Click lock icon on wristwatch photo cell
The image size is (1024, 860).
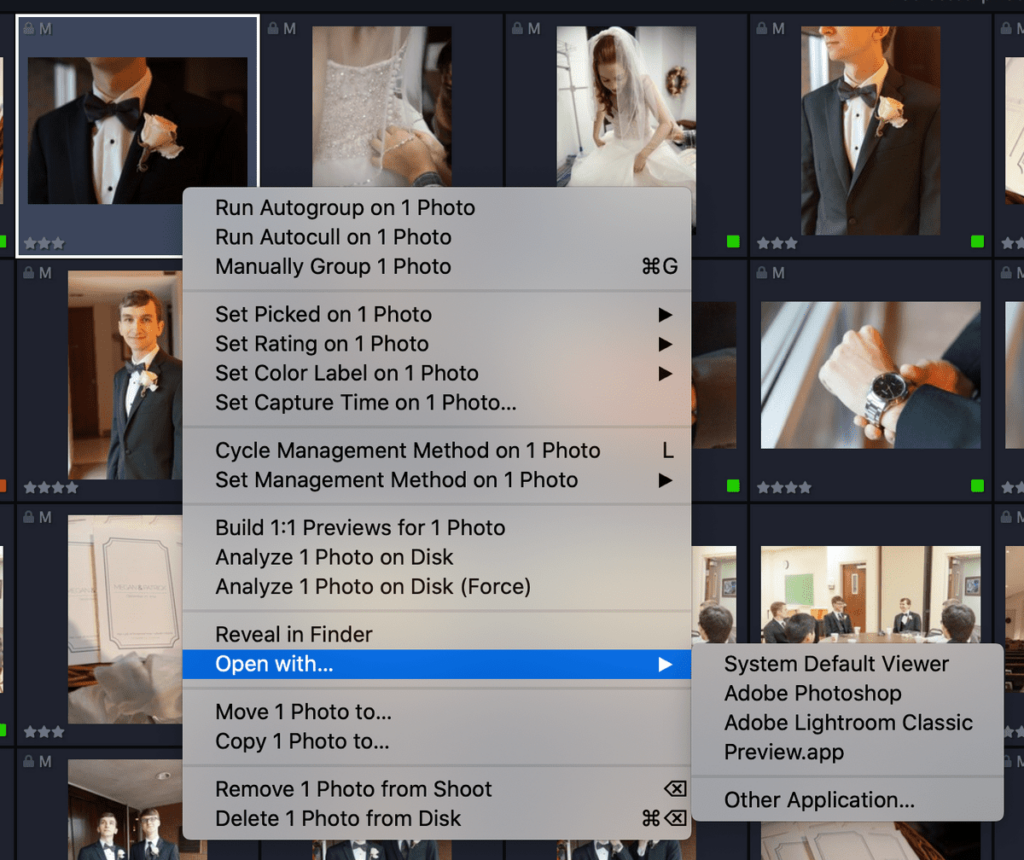[761, 273]
